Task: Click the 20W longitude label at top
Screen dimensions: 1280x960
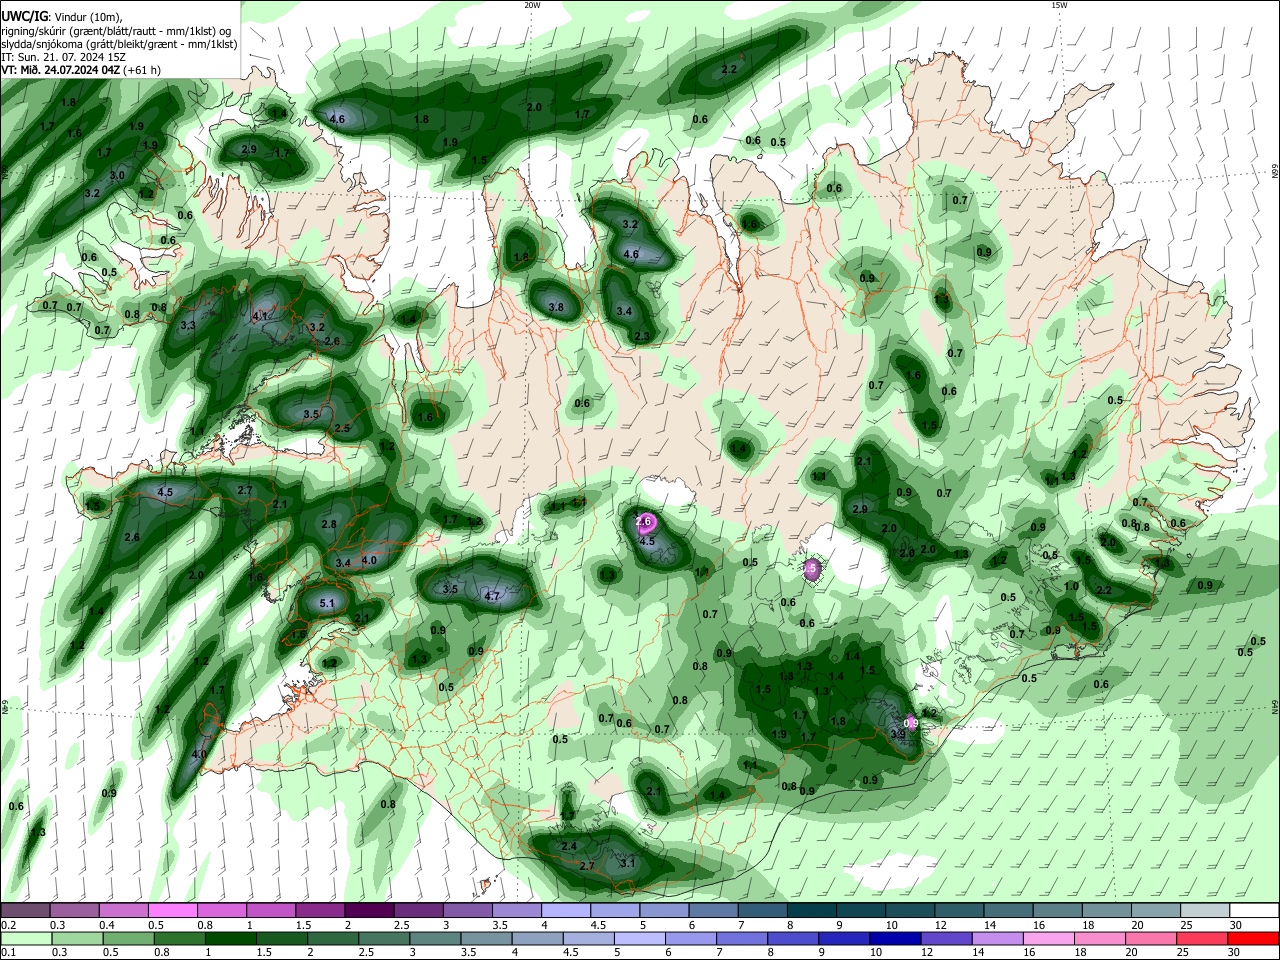Action: tap(533, 5)
